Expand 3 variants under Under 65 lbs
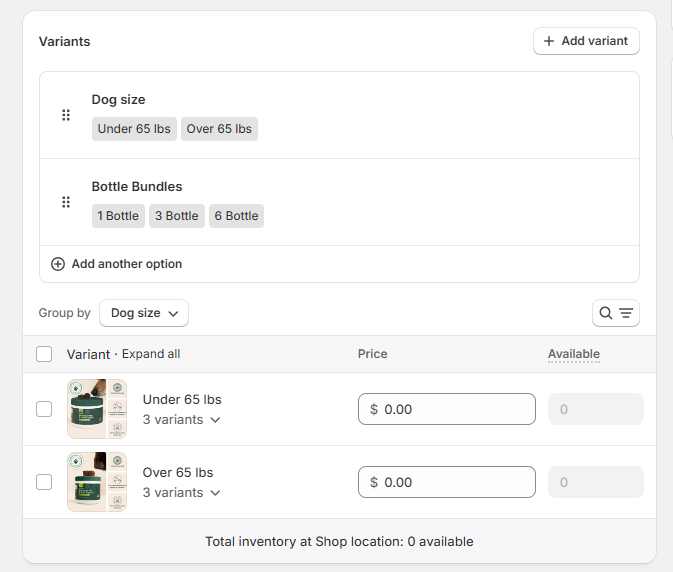The image size is (673, 572). click(x=181, y=420)
